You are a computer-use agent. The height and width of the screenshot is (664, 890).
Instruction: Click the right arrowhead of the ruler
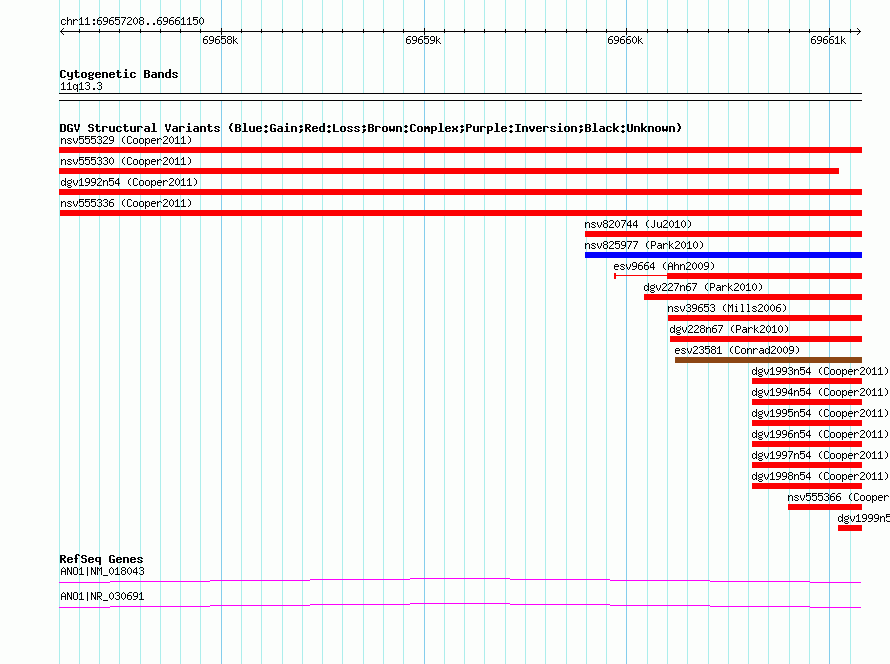[858, 31]
